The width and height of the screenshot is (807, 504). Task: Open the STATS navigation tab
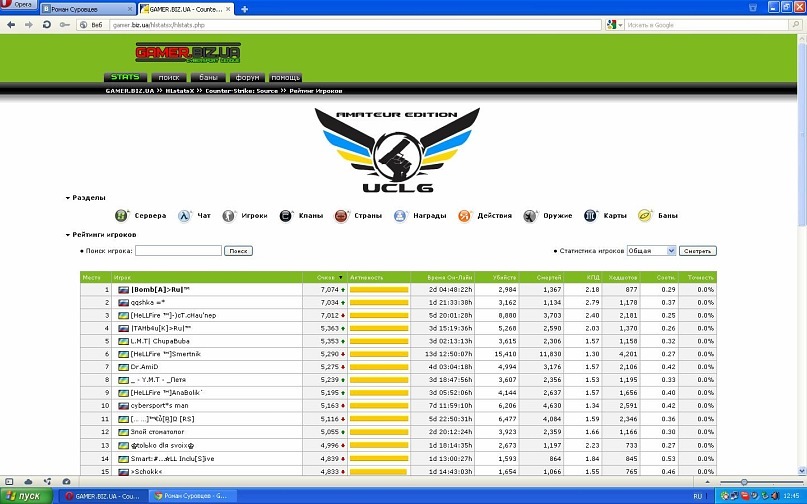[125, 77]
